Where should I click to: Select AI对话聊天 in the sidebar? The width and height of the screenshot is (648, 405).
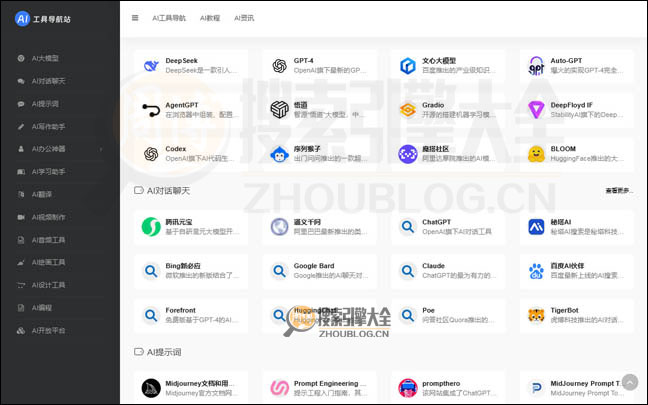(x=48, y=81)
